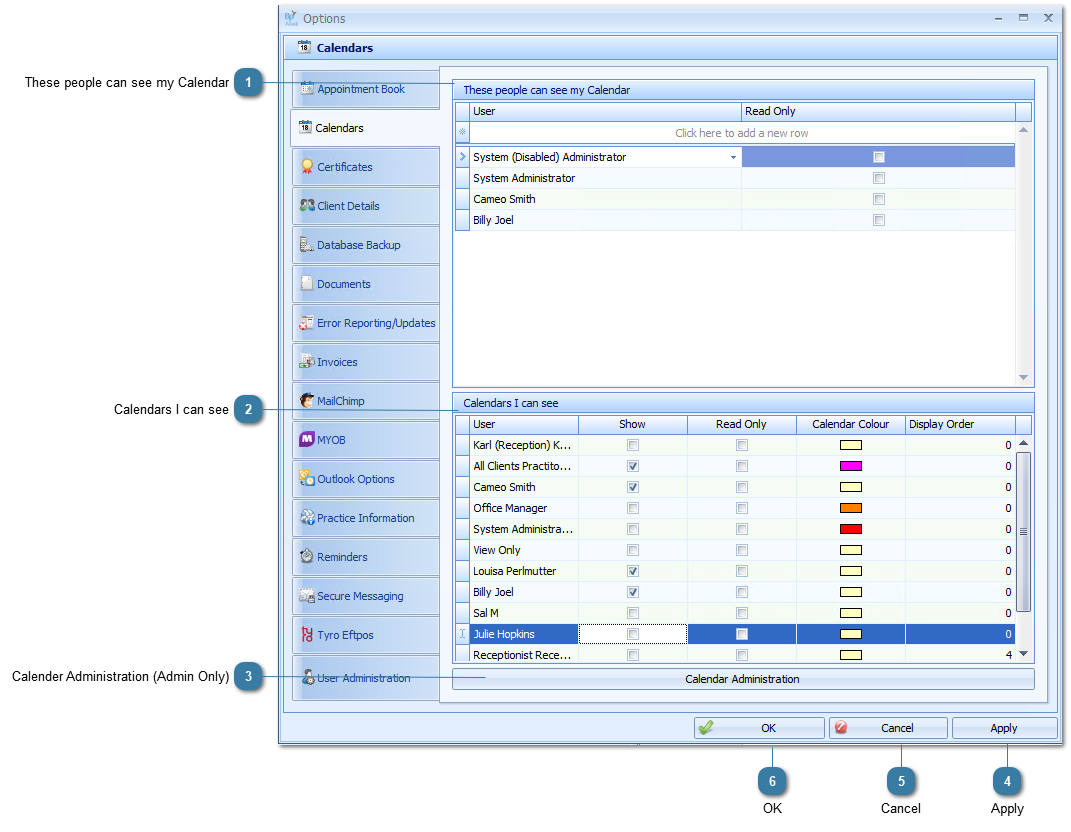This screenshot has width=1071, height=832.
Task: Uncheck Show for All Clients Practitioner calendar
Action: (x=633, y=467)
